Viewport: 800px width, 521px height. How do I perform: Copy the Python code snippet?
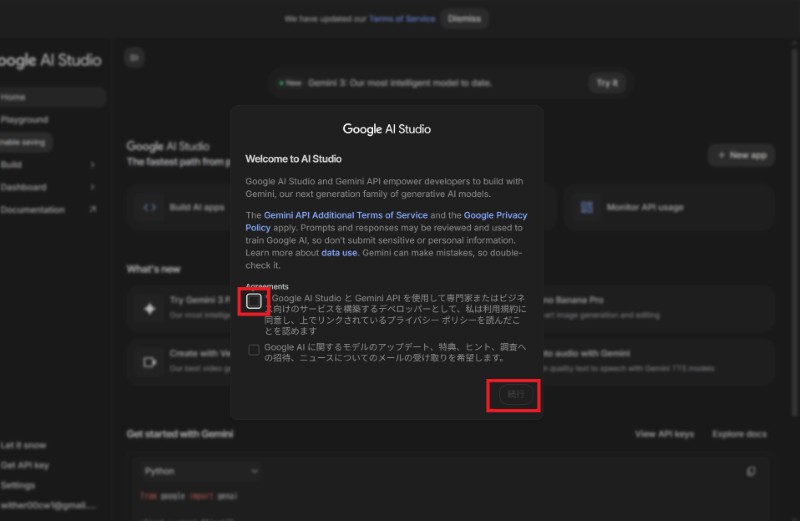click(x=751, y=471)
